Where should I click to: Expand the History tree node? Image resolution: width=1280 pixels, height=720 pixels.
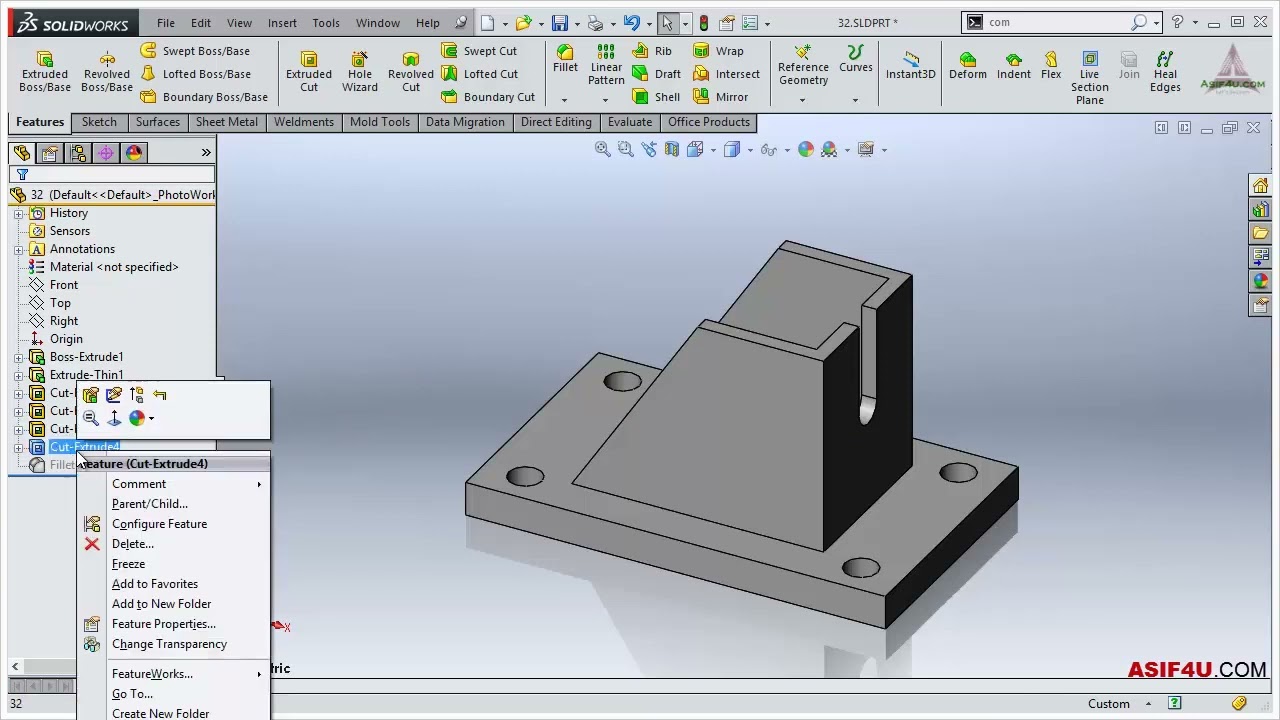[x=18, y=213]
